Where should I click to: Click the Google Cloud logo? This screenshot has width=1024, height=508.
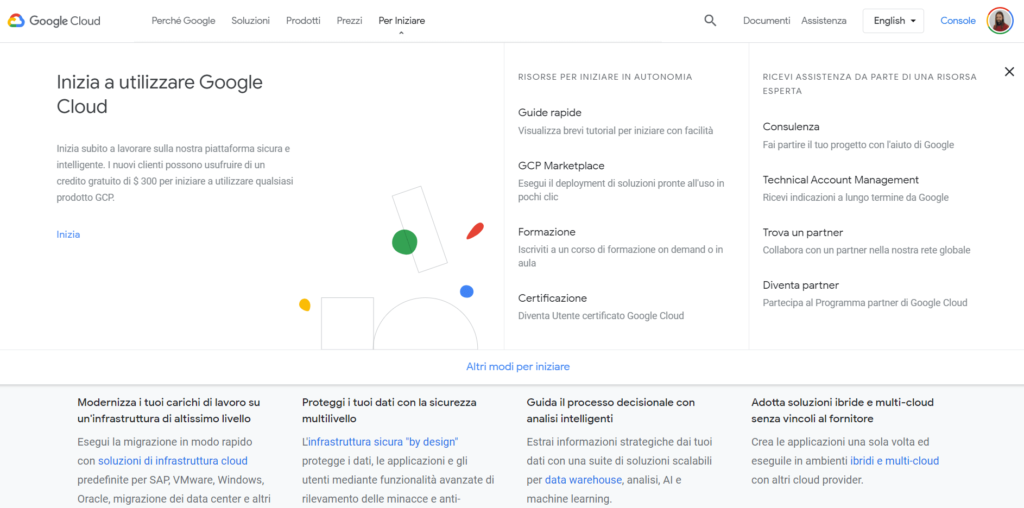[54, 21]
